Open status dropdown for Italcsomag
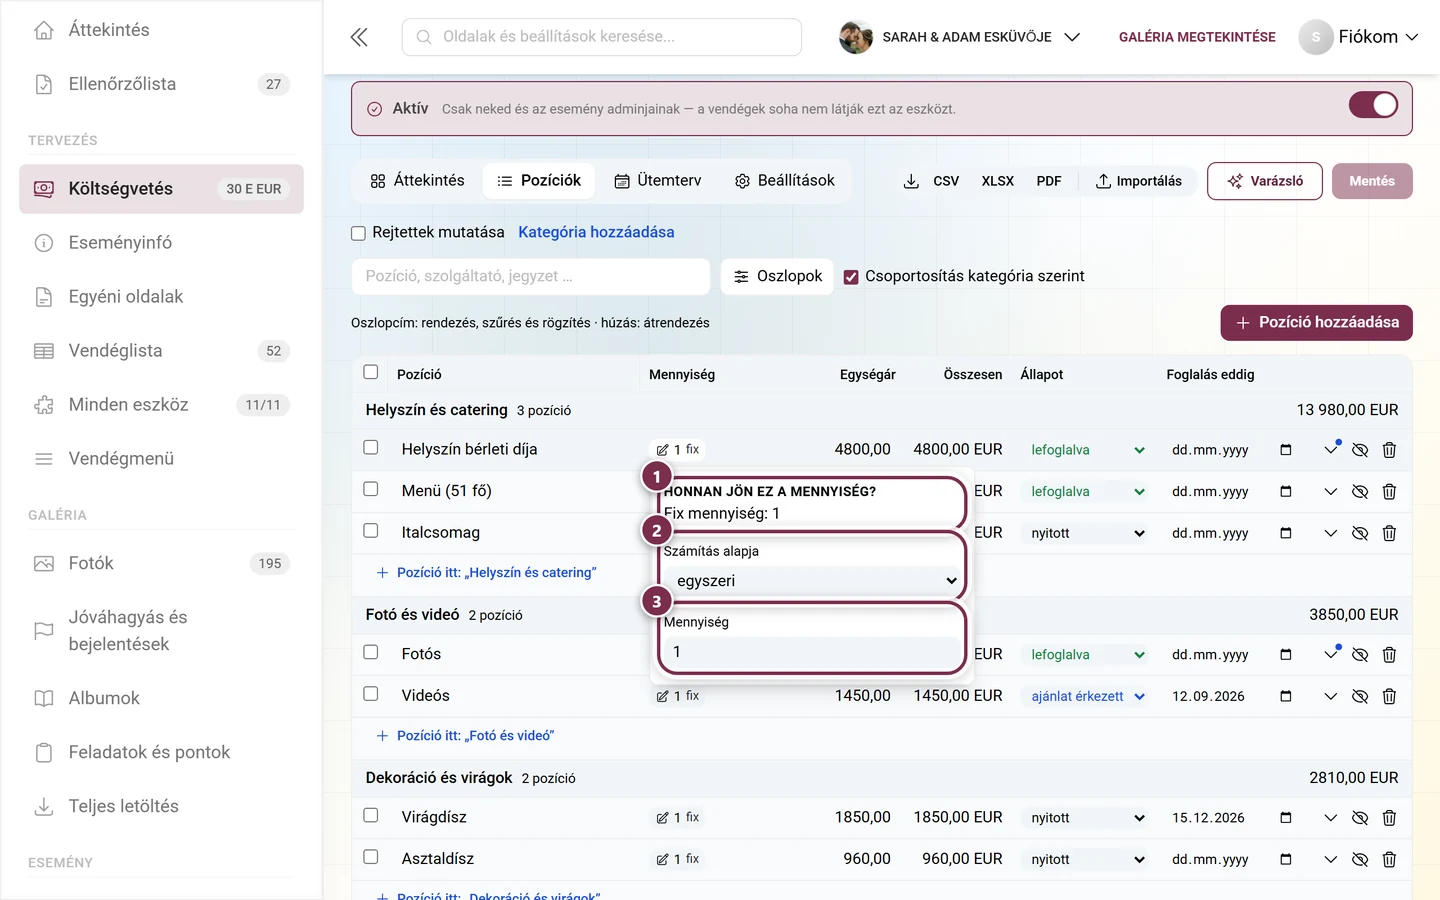Viewport: 1440px width, 900px height. tap(1088, 533)
